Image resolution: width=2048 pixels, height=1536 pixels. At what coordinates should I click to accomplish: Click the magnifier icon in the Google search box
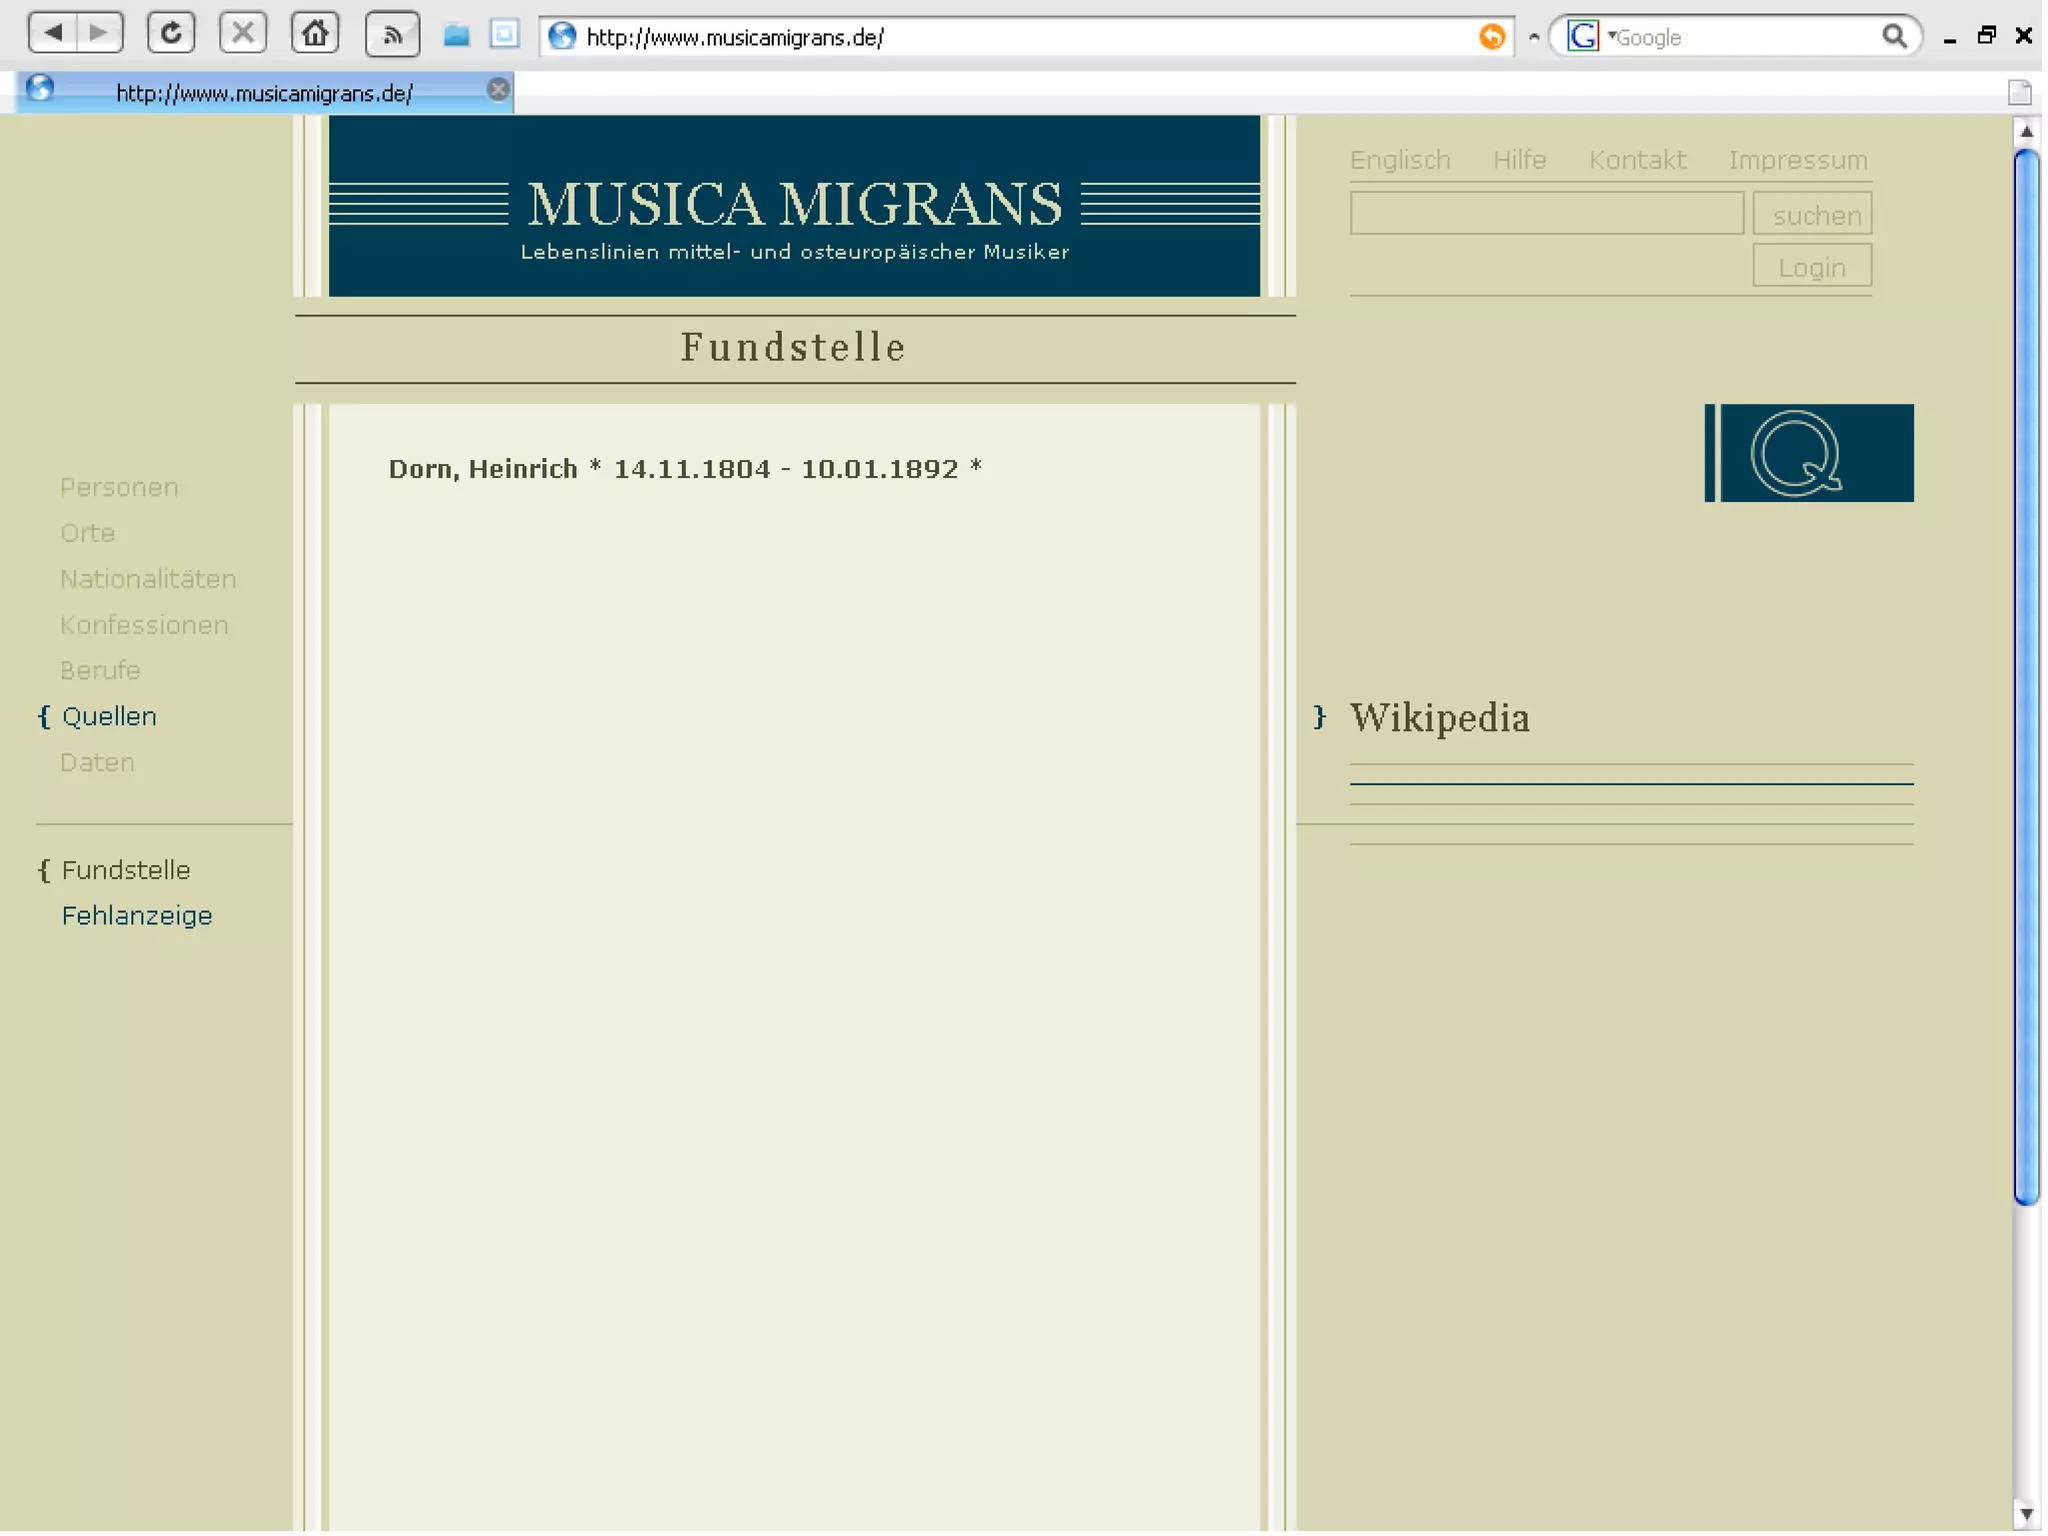point(1893,37)
